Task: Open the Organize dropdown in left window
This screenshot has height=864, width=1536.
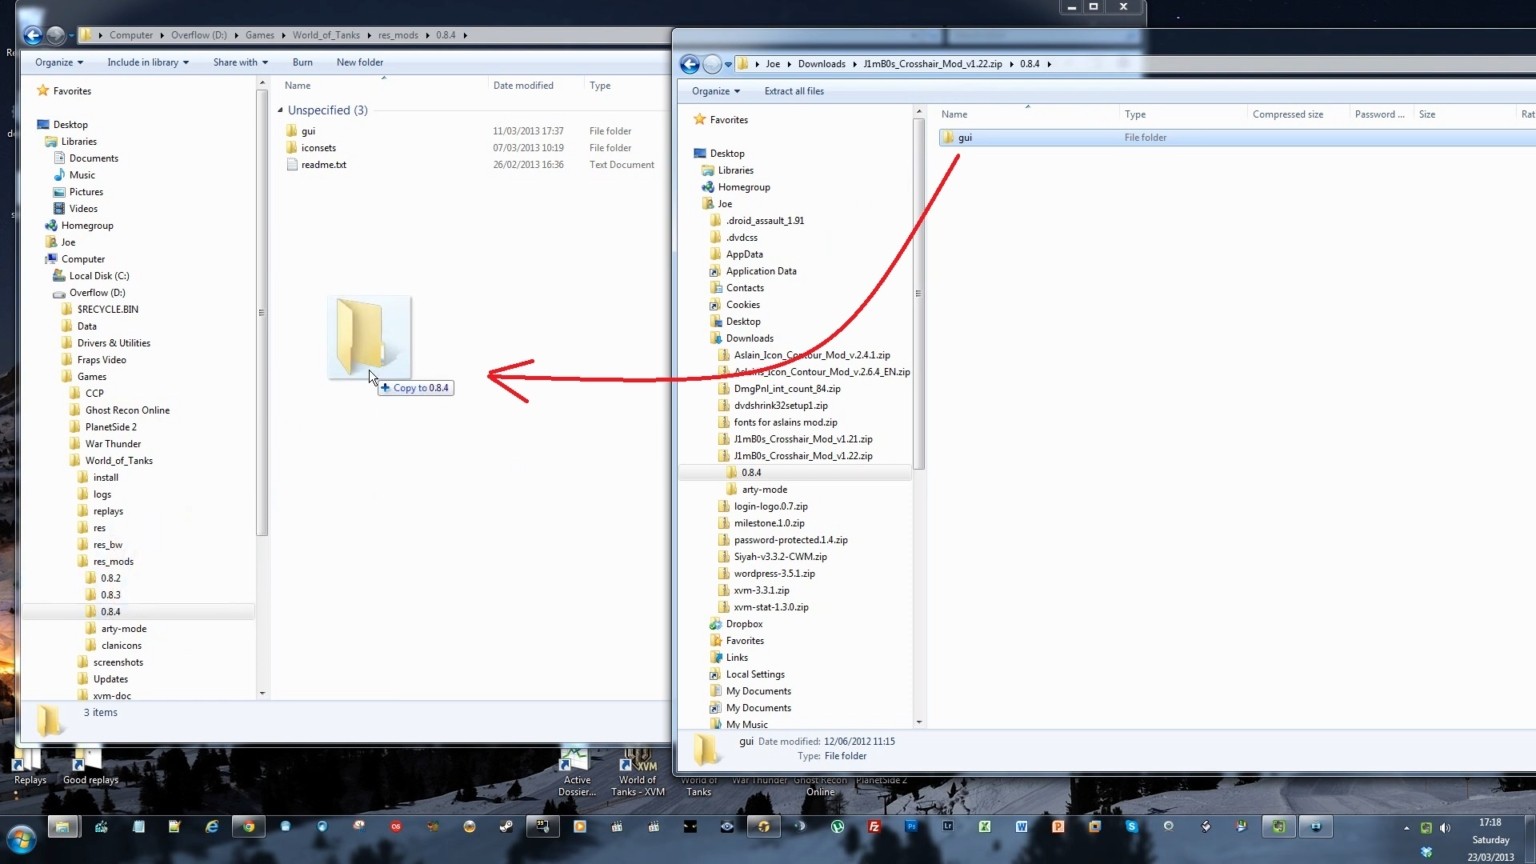Action: pos(59,62)
